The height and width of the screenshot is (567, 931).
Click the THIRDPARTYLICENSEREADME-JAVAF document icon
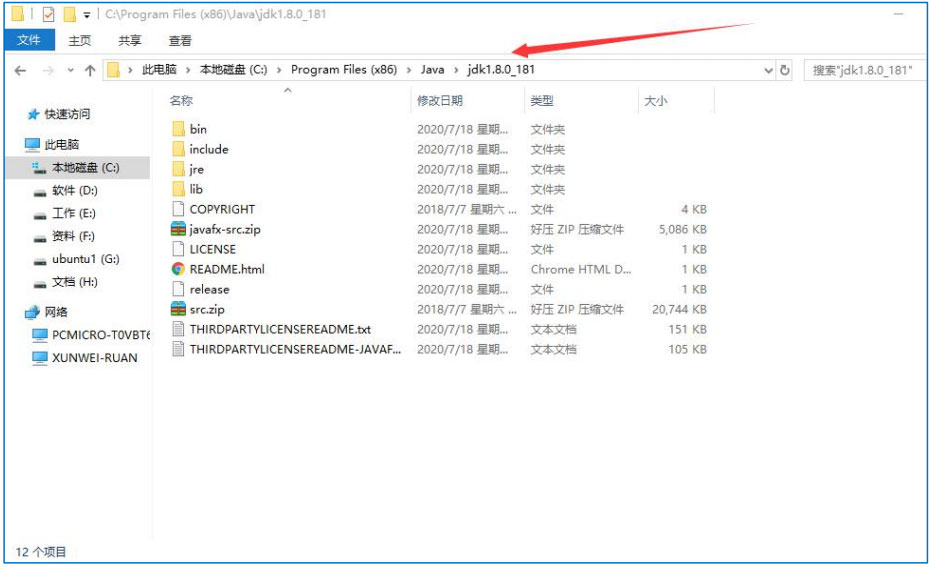coord(178,349)
